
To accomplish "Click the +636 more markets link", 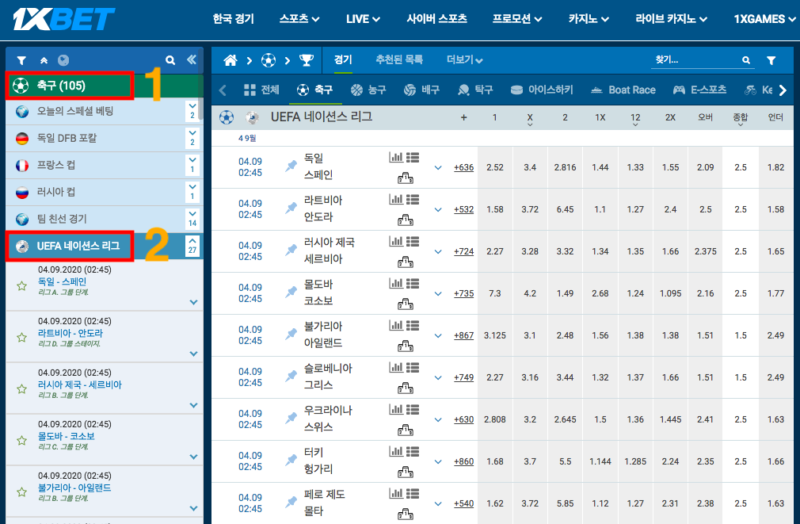I will pos(463,167).
